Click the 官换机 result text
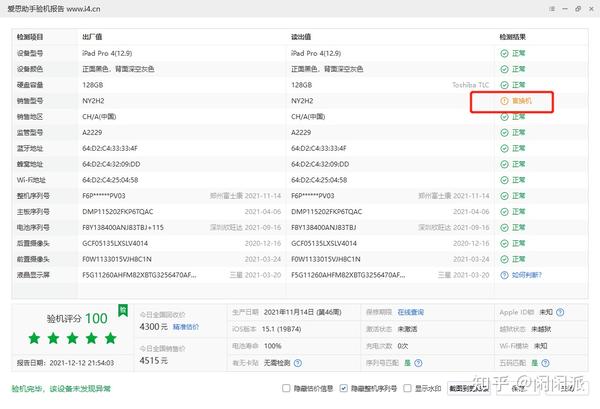Image resolution: width=600 pixels, height=409 pixels. [522, 101]
